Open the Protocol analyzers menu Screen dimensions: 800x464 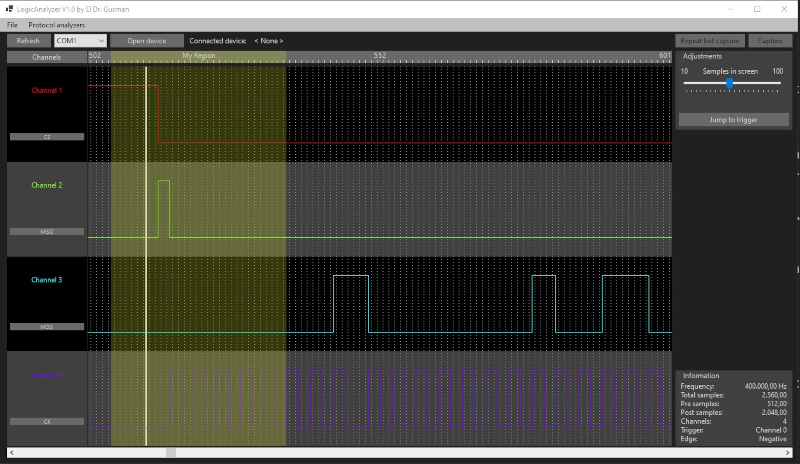[x=56, y=24]
